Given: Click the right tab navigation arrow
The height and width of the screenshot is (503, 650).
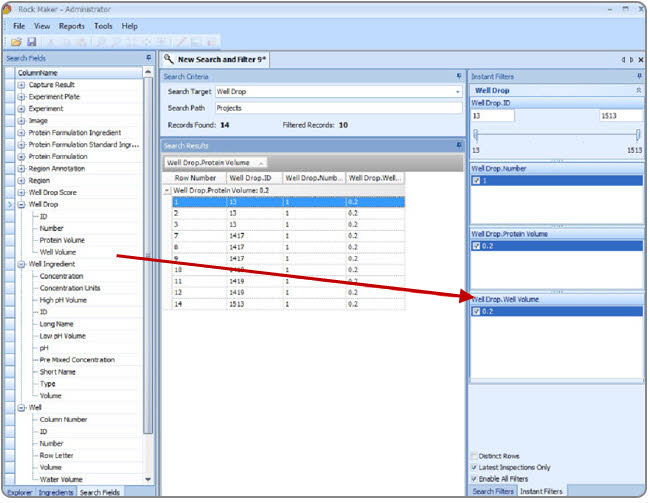Looking at the screenshot, I should click(631, 60).
